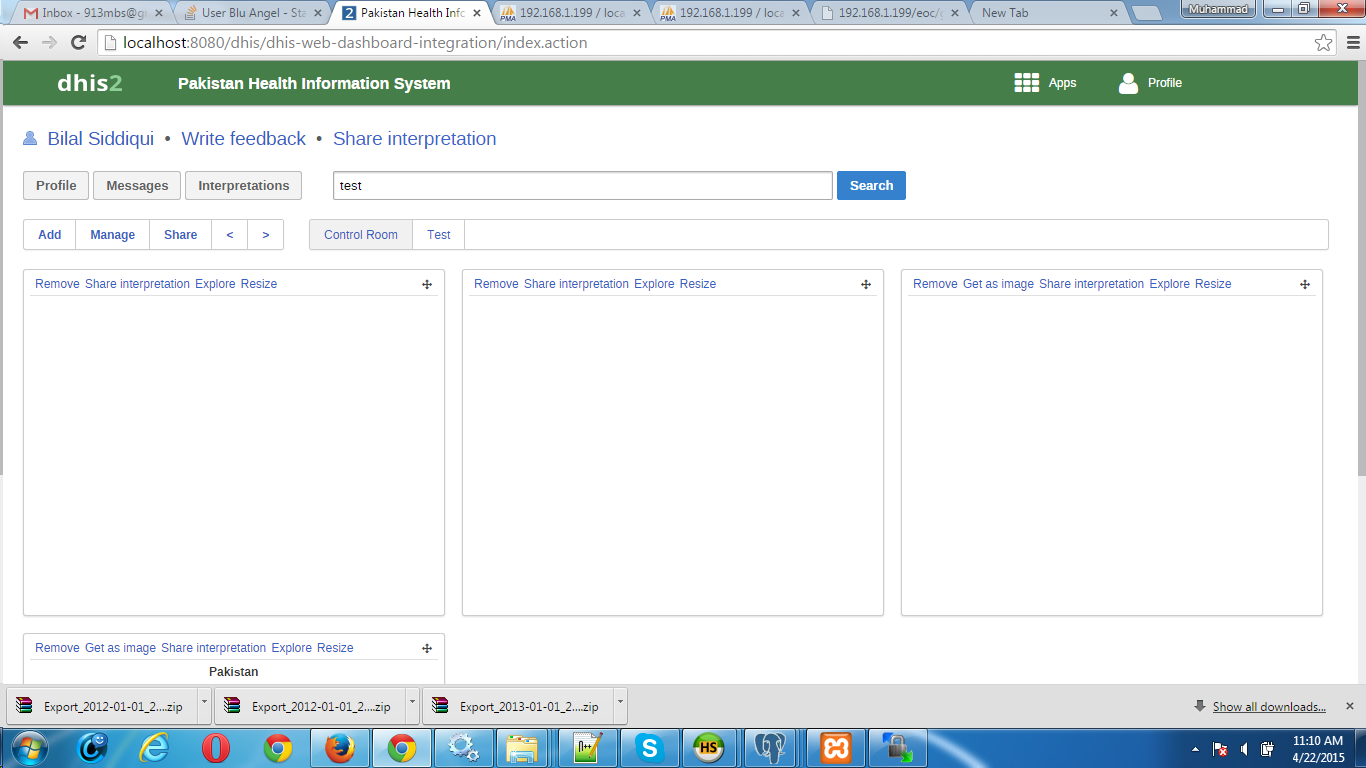This screenshot has height=768, width=1366.
Task: Switch to the Control Room dashboard tab
Action: (x=361, y=235)
